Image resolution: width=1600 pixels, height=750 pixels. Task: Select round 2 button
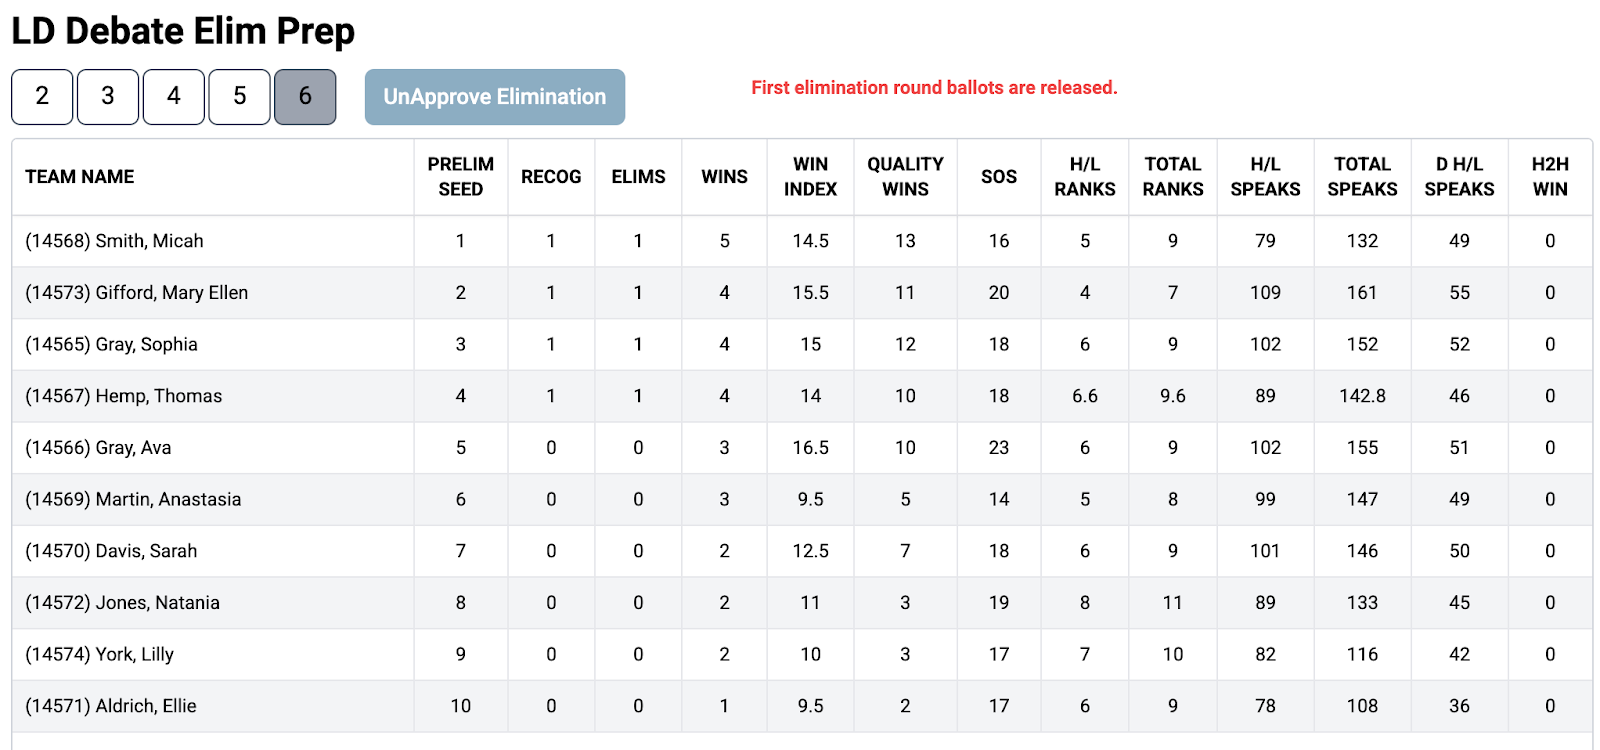point(42,96)
